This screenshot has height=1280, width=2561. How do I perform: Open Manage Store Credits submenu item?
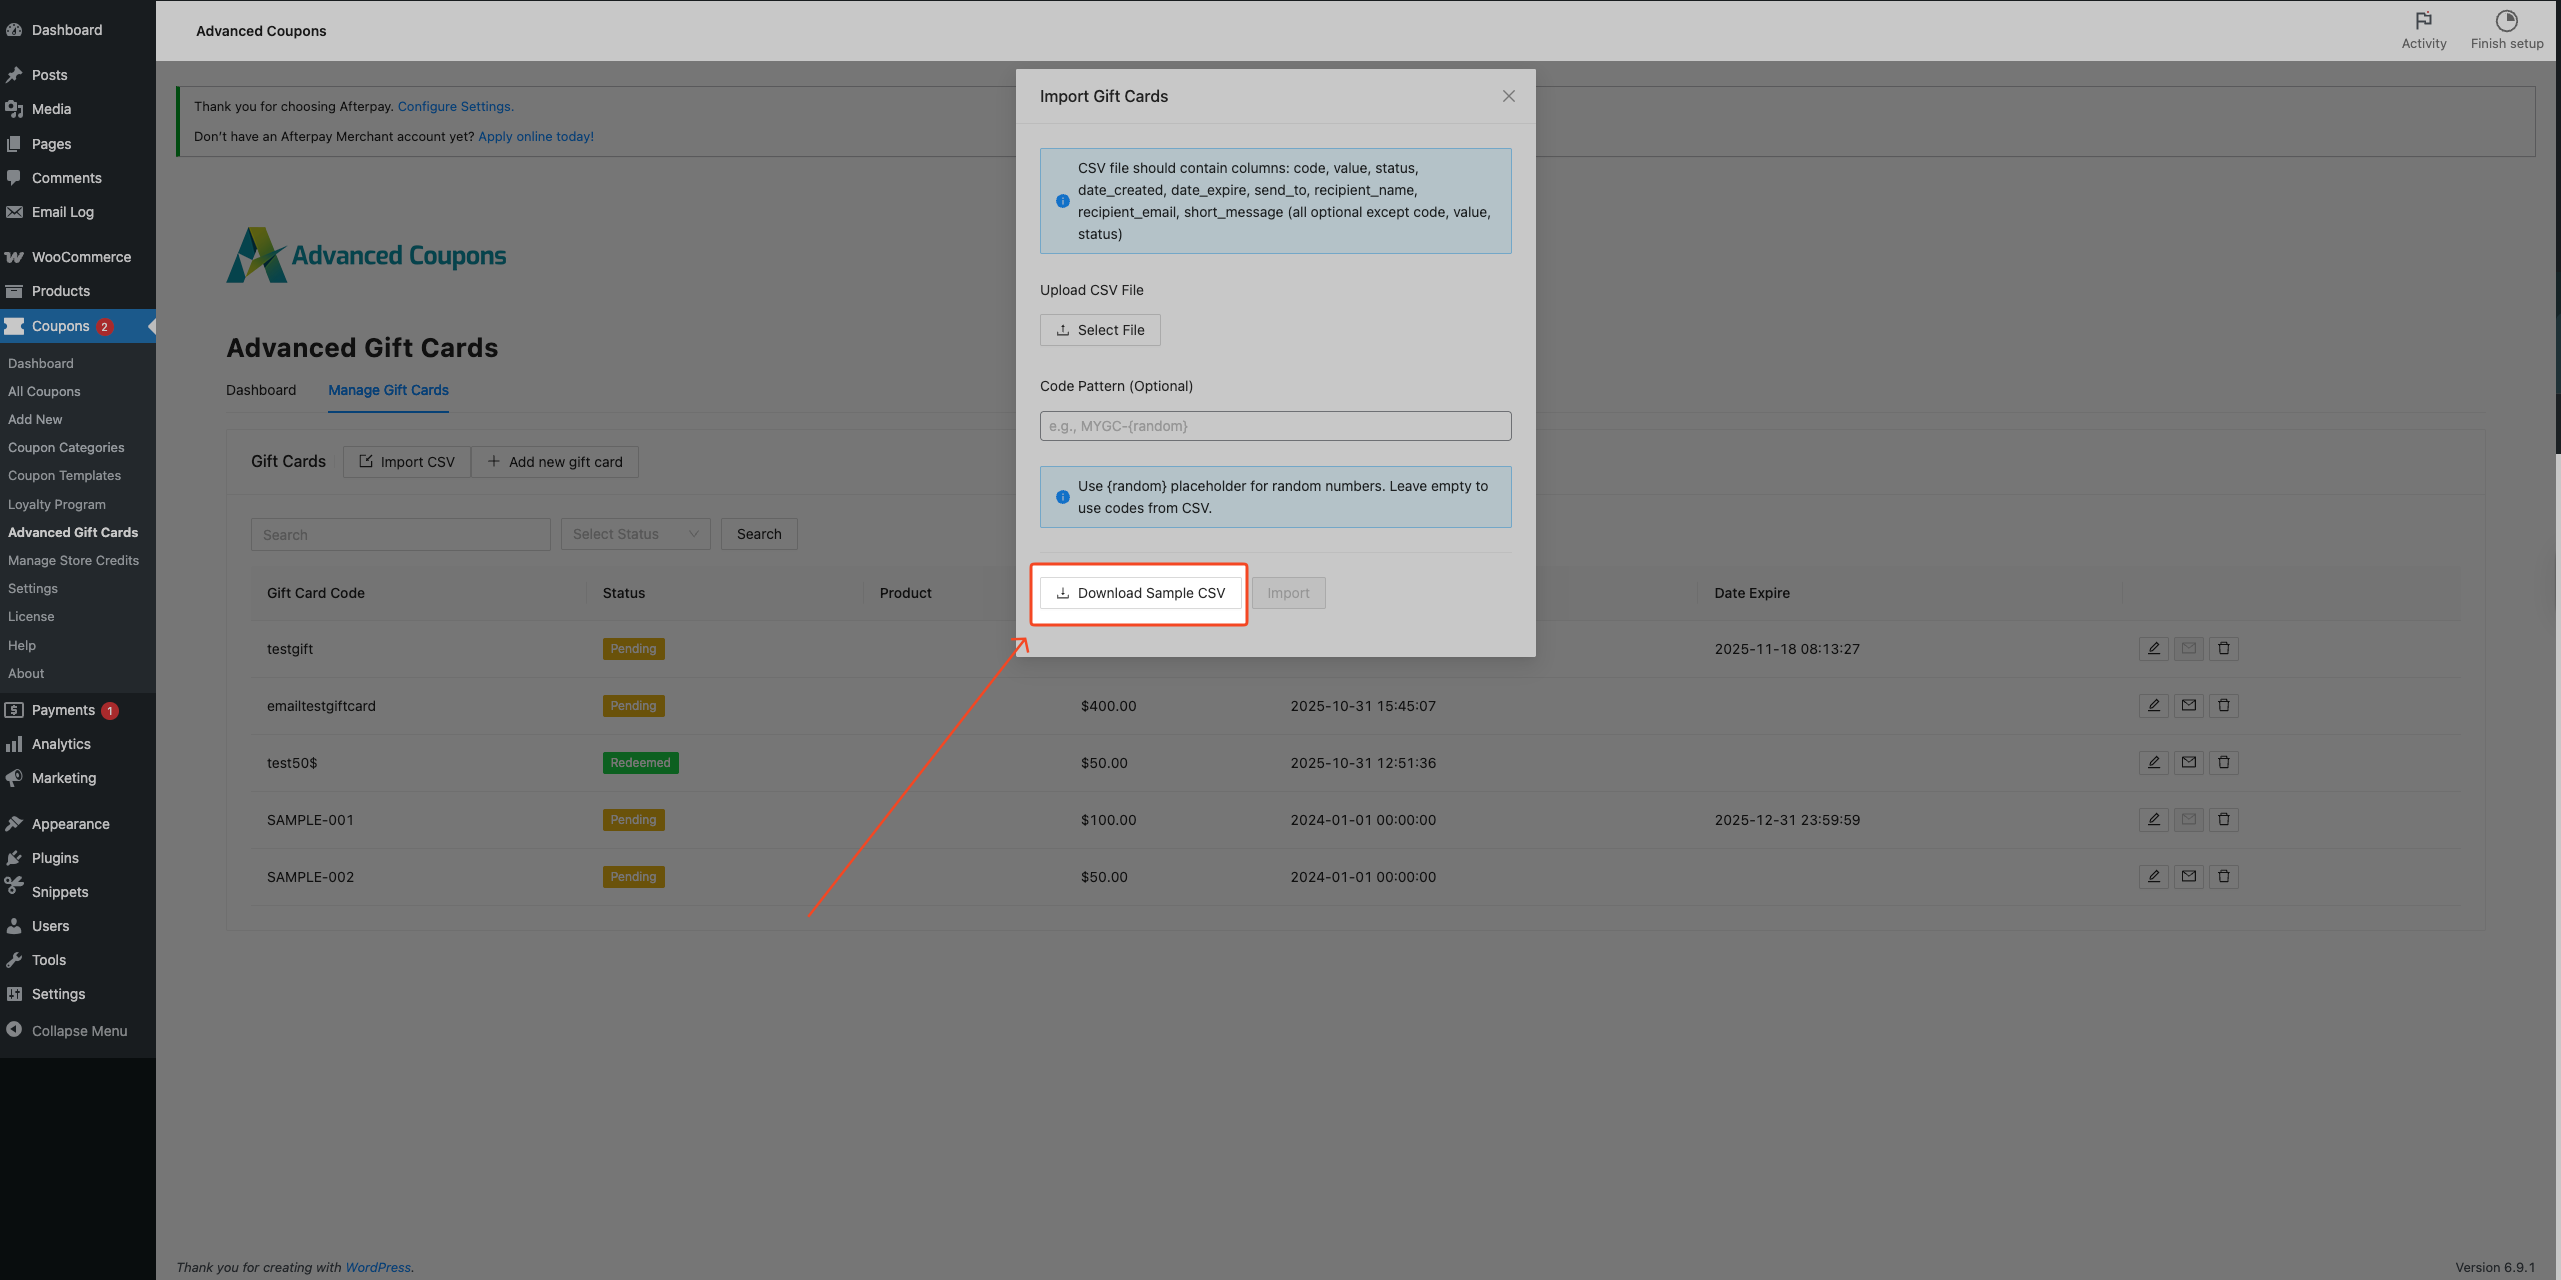pyautogui.click(x=73, y=560)
